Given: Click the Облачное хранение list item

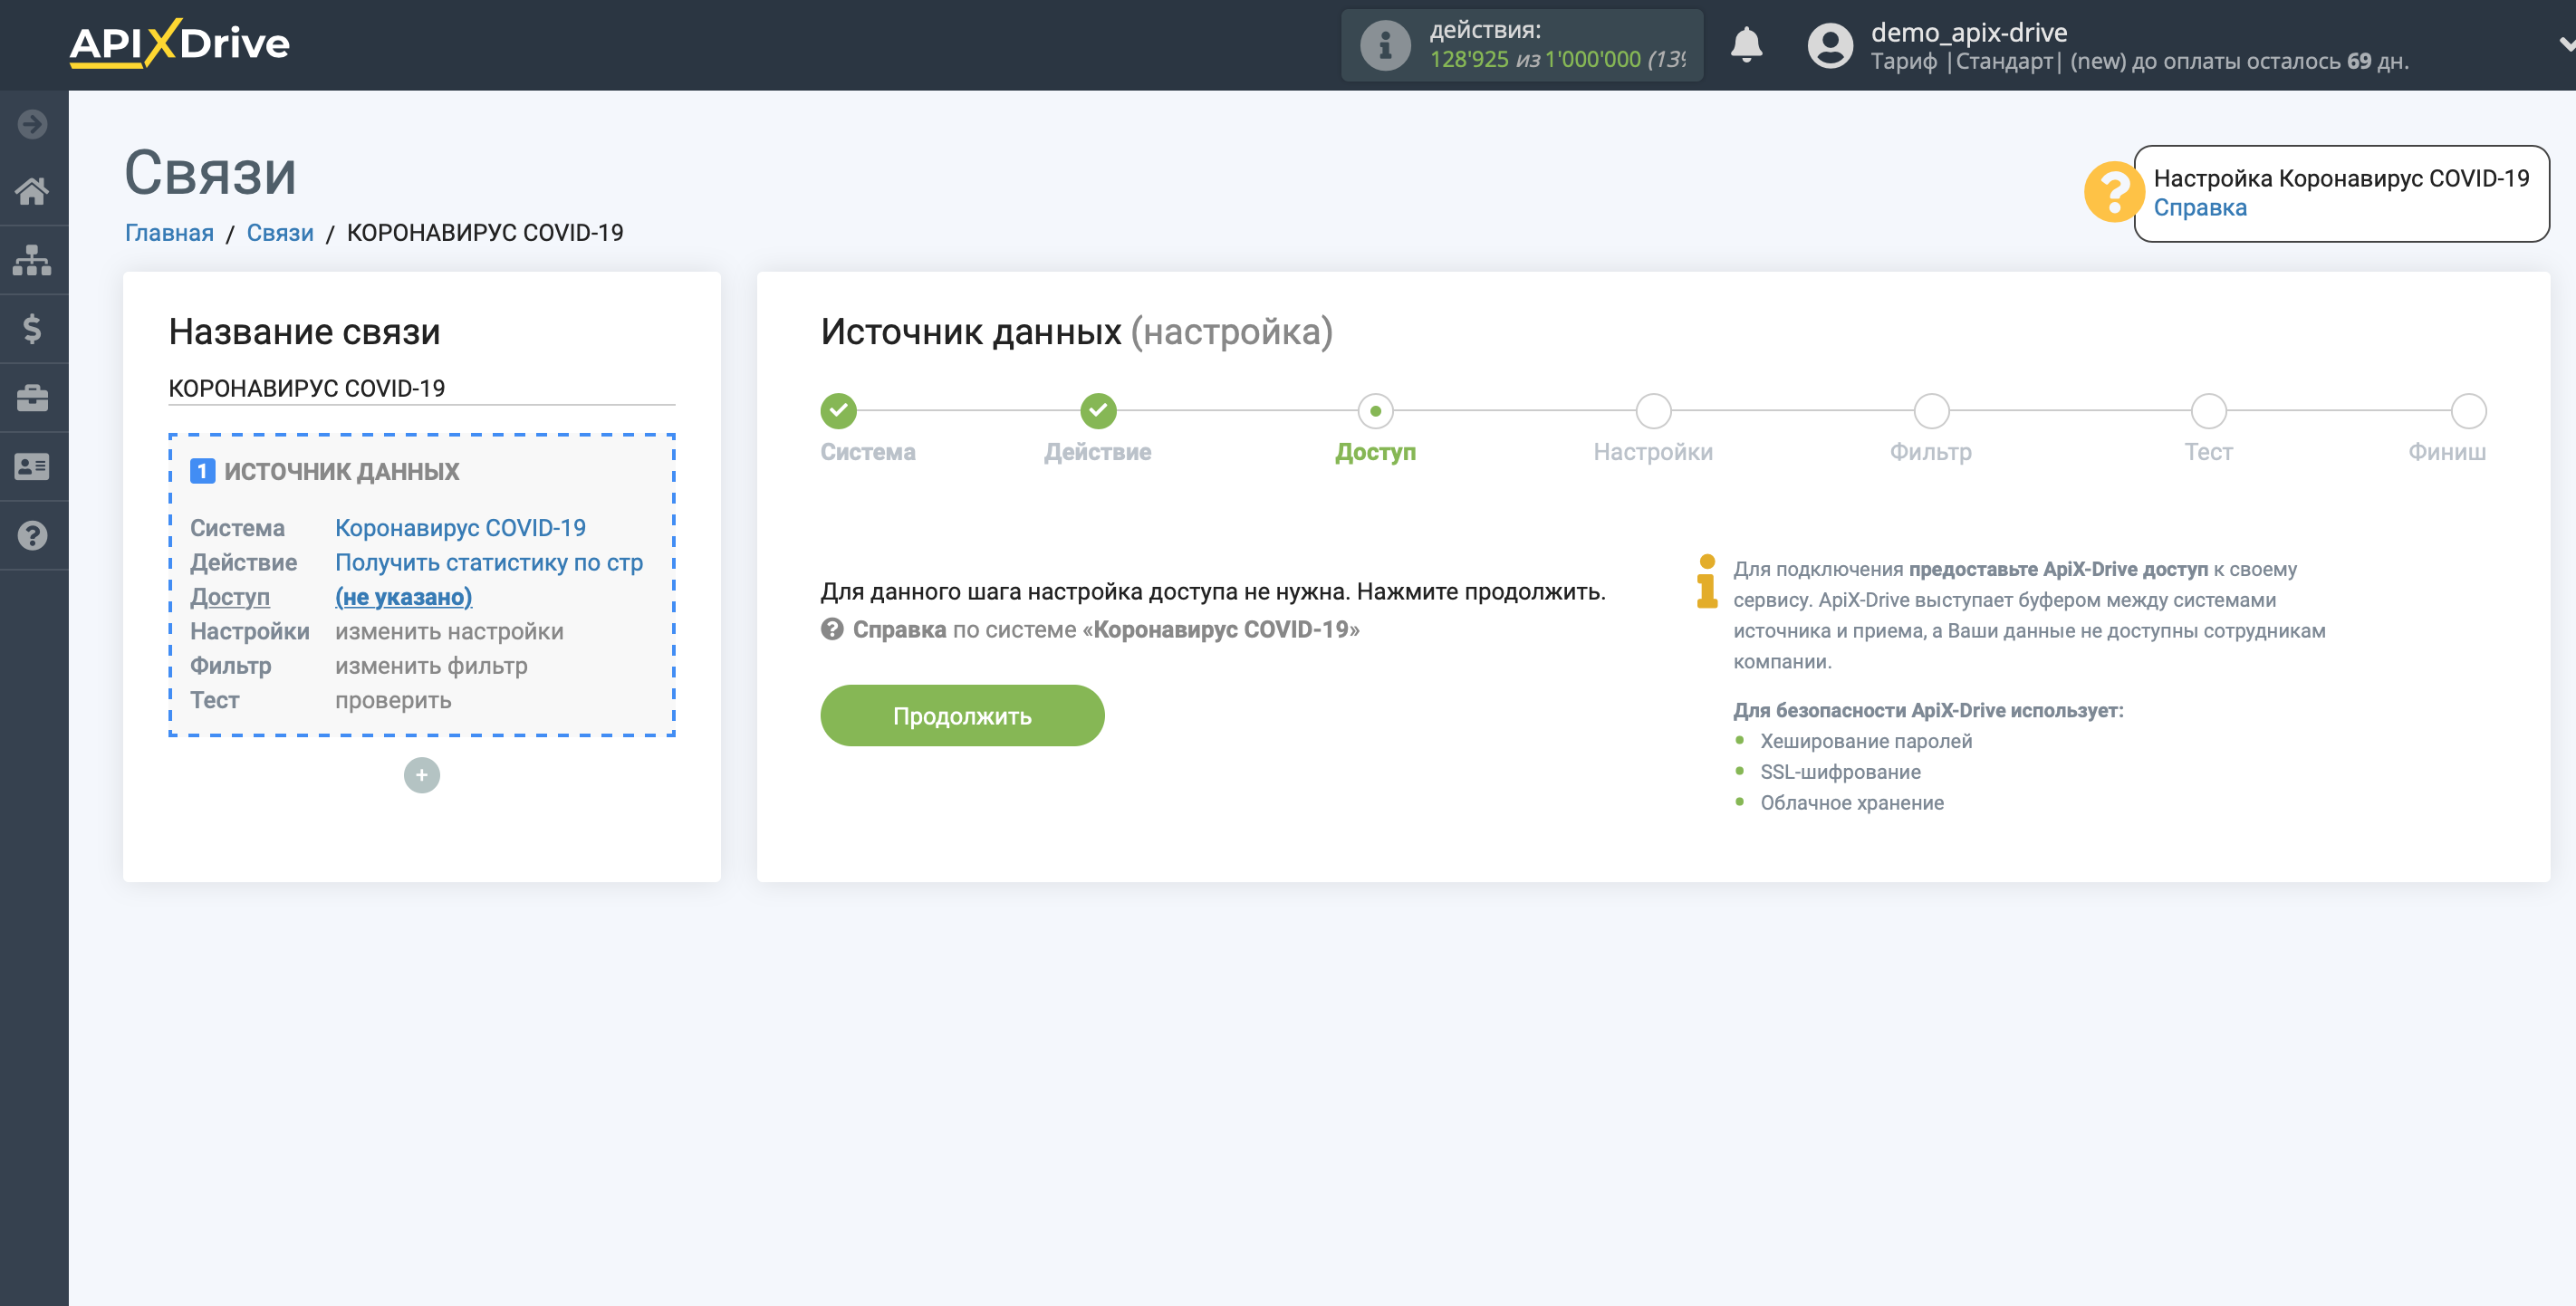Looking at the screenshot, I should point(1852,803).
